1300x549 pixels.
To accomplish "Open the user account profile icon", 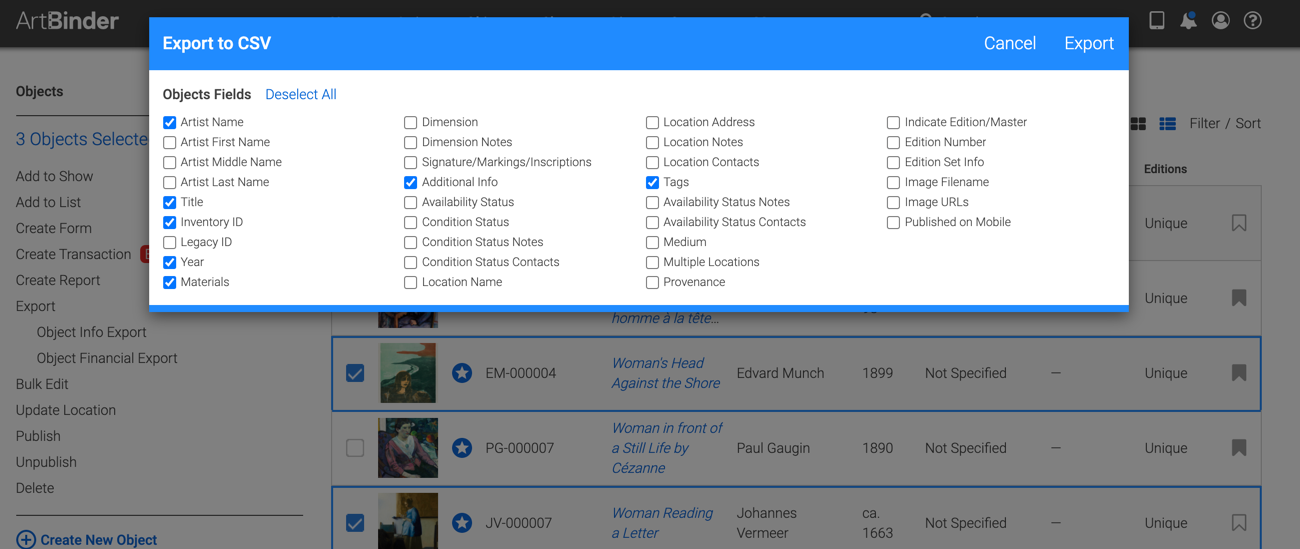I will point(1220,20).
